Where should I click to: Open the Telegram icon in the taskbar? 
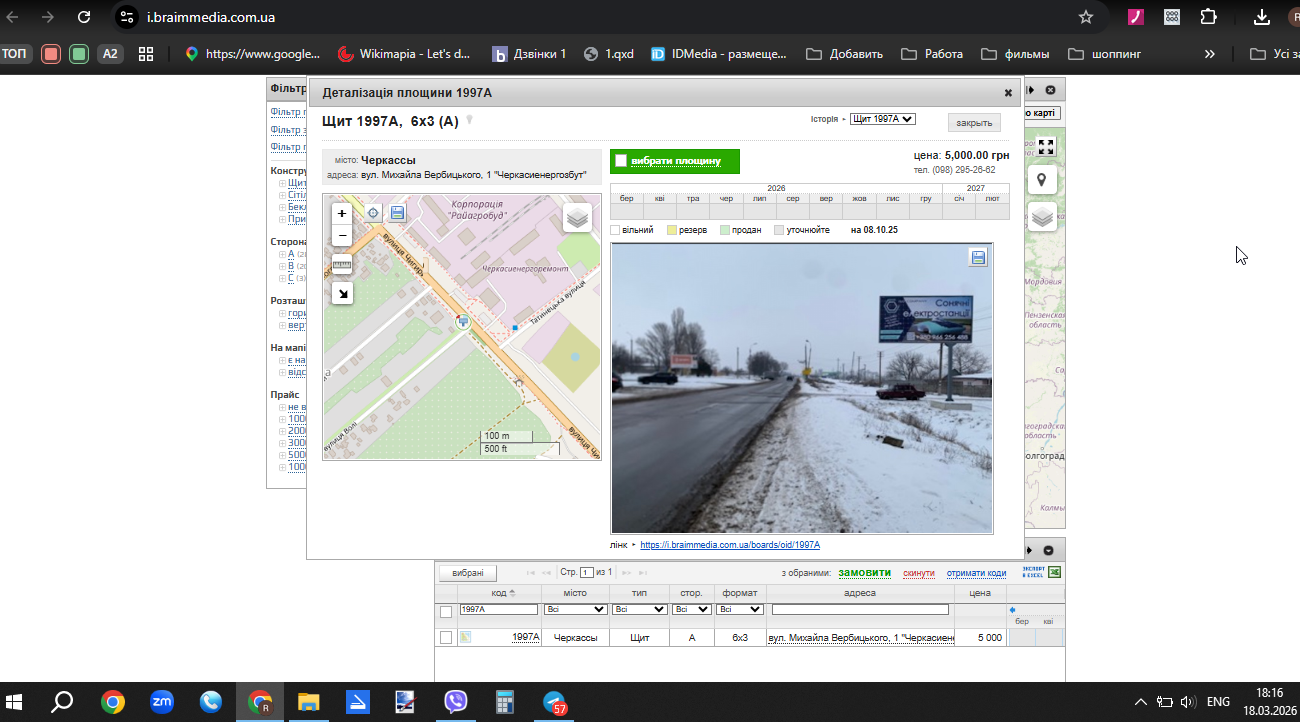point(554,702)
